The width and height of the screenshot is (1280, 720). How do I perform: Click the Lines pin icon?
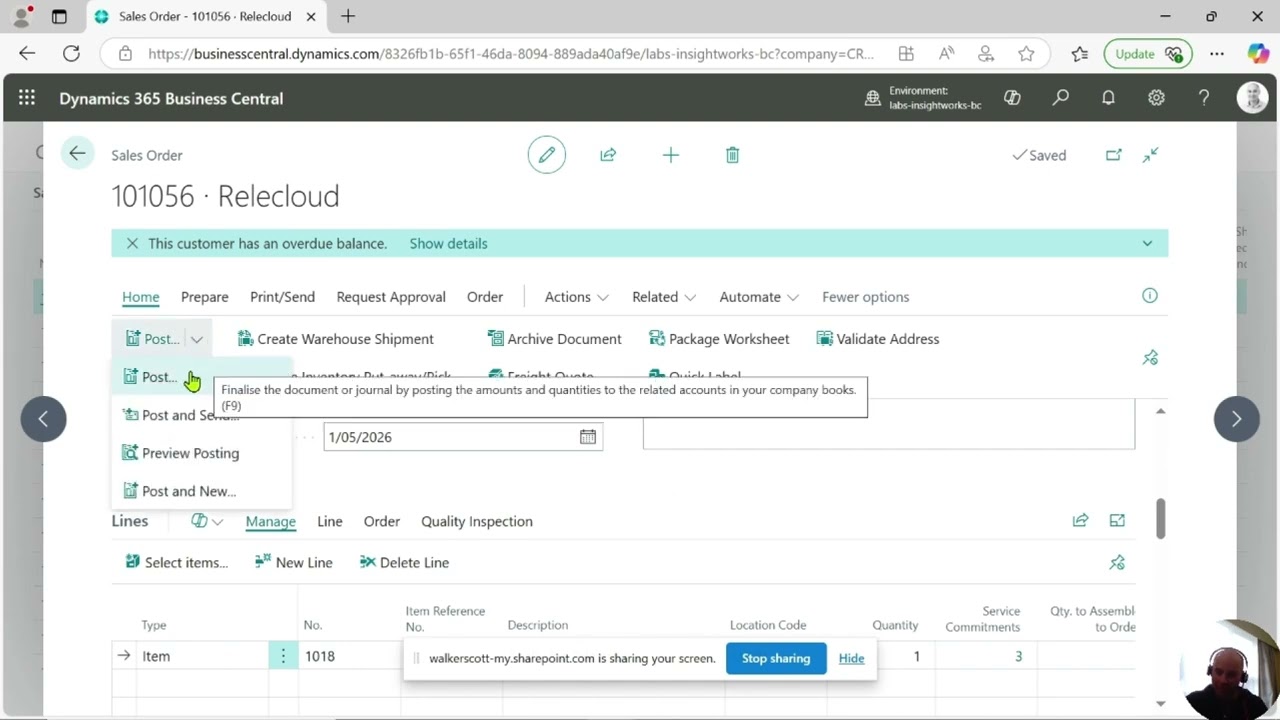[1117, 563]
